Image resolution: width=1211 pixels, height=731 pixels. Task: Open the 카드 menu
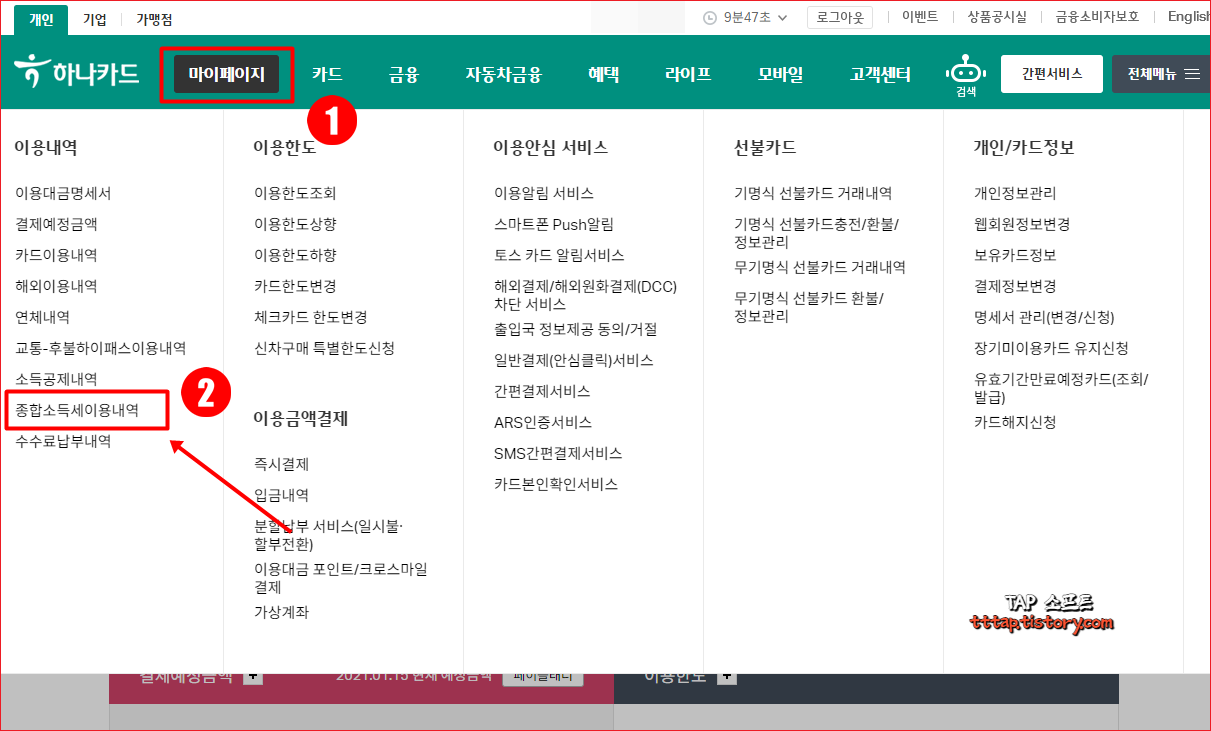pos(327,74)
